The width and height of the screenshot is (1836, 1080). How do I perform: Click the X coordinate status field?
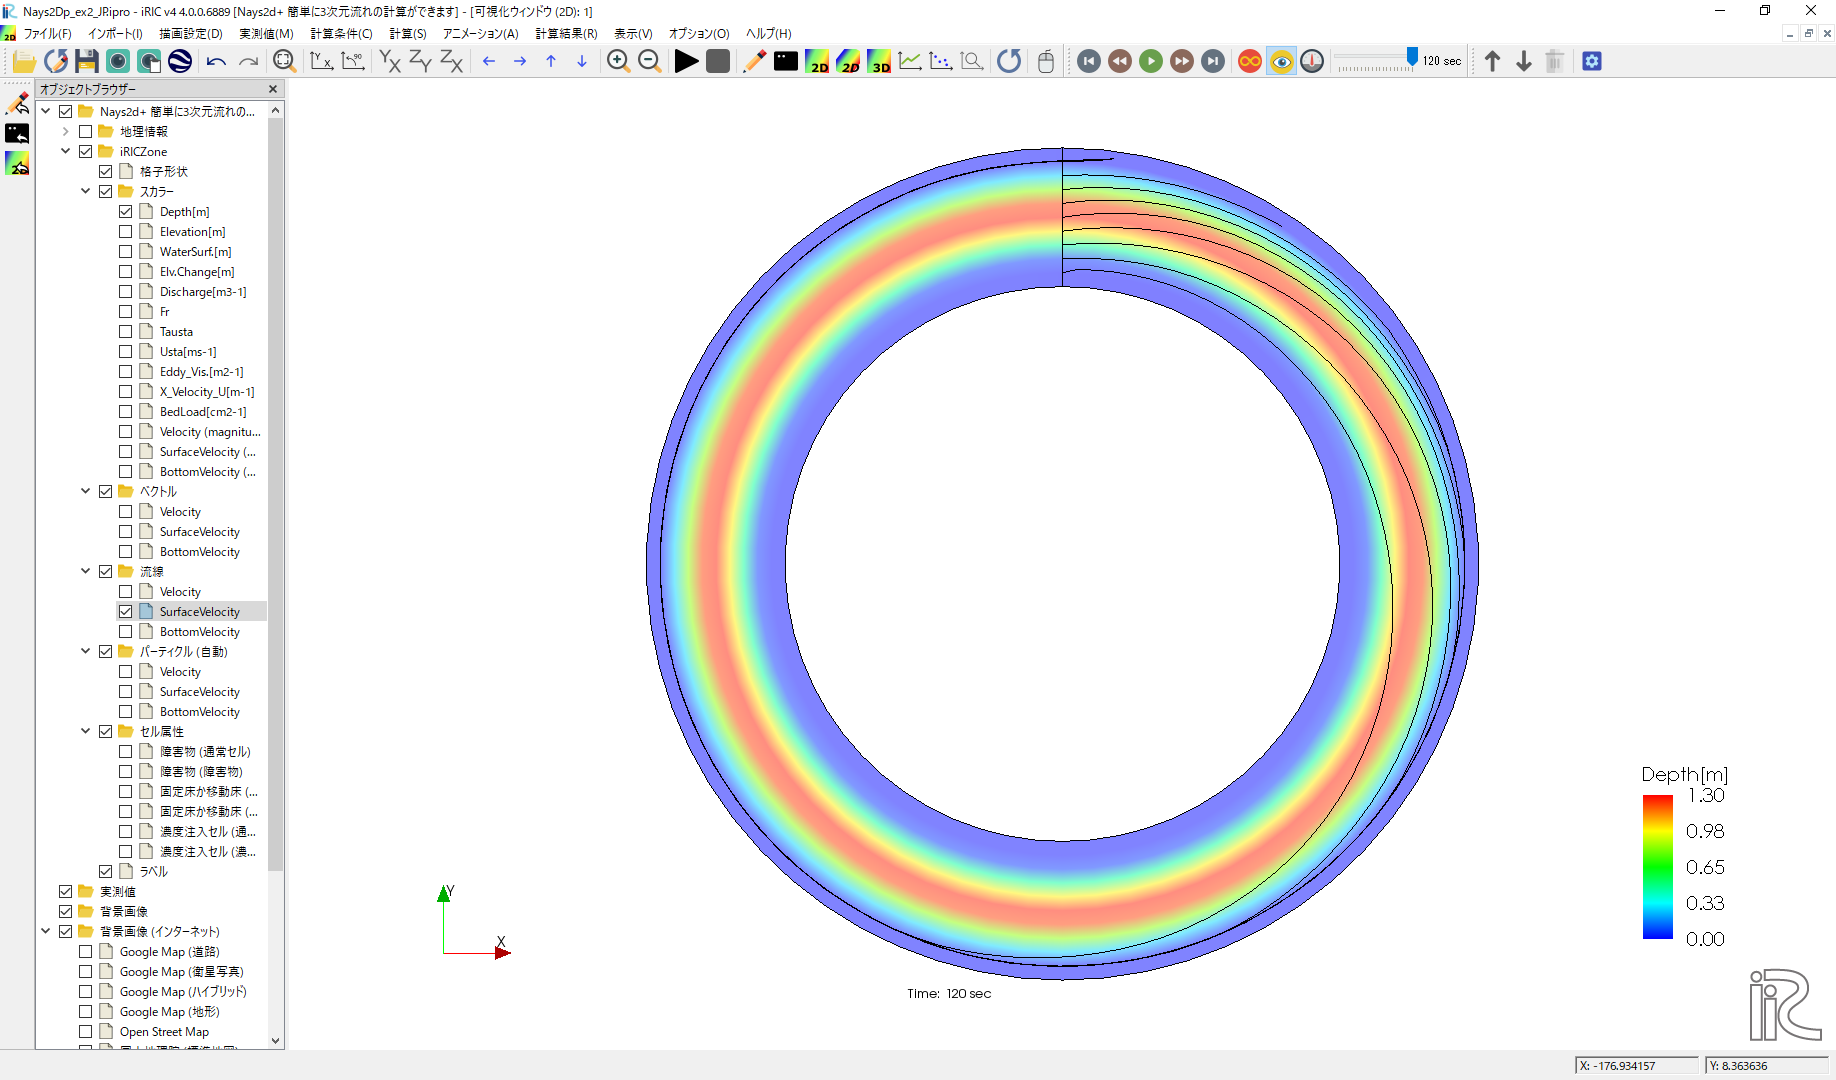tap(1637, 1066)
